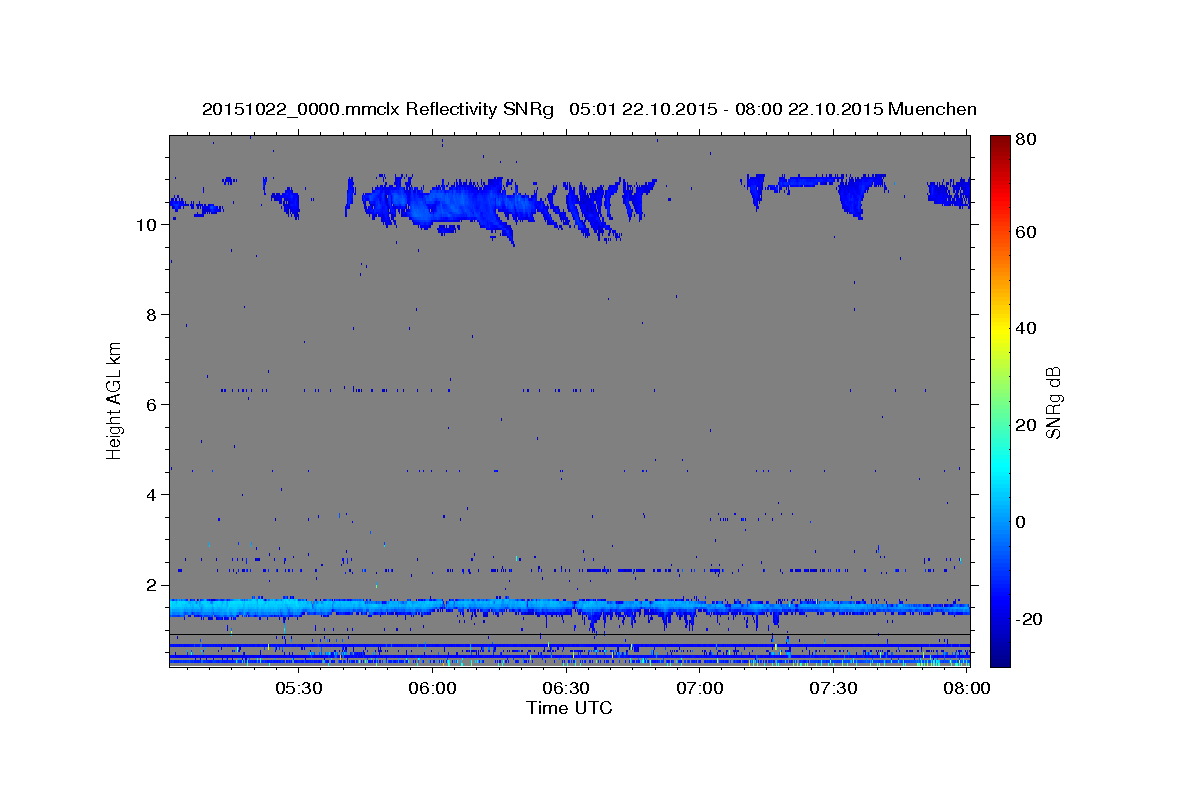
Task: Click the dark red top of the colorbar
Action: coord(1000,143)
